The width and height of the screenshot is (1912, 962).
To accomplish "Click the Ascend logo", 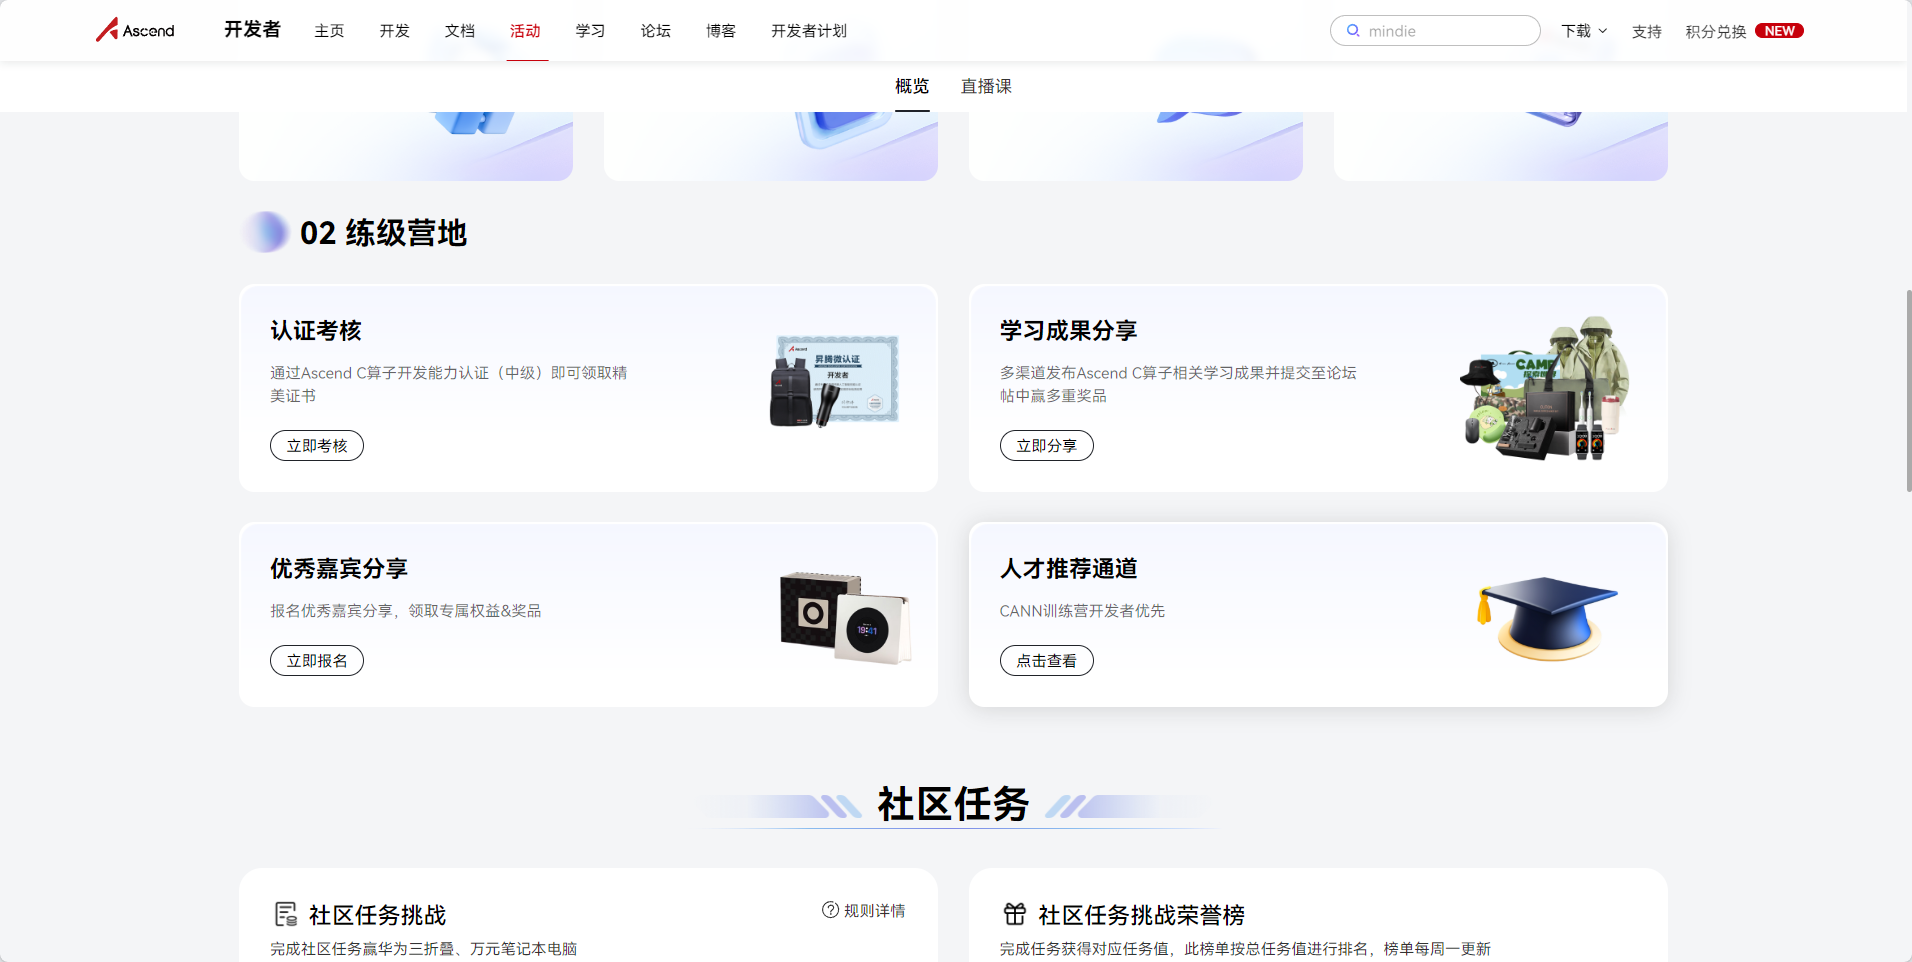I will (x=135, y=30).
